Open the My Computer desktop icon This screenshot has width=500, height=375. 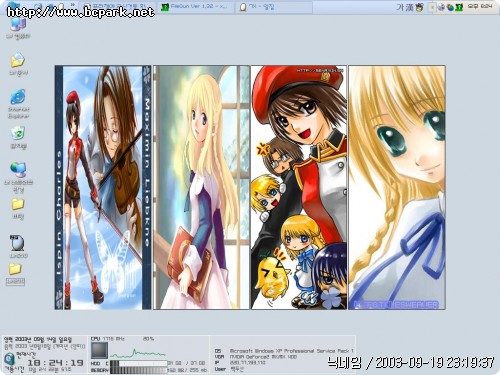pos(17,25)
